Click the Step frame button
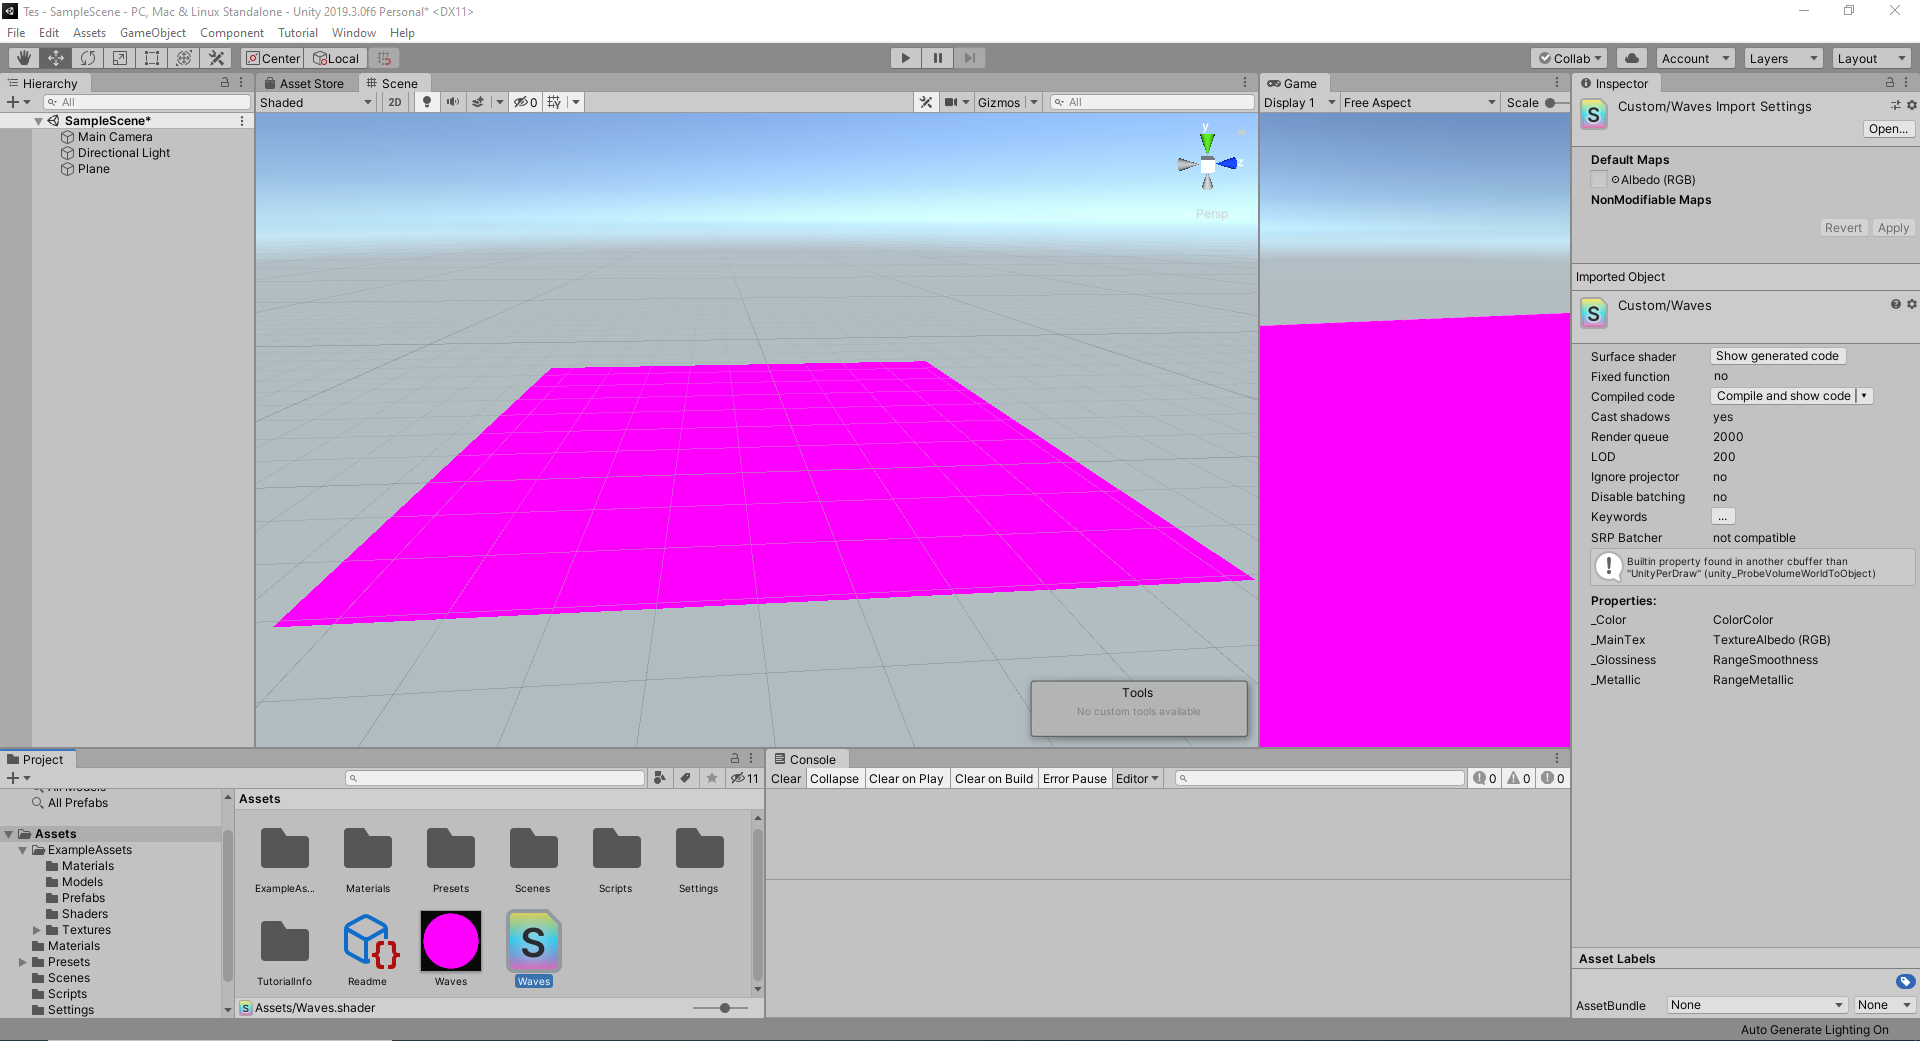 [969, 58]
